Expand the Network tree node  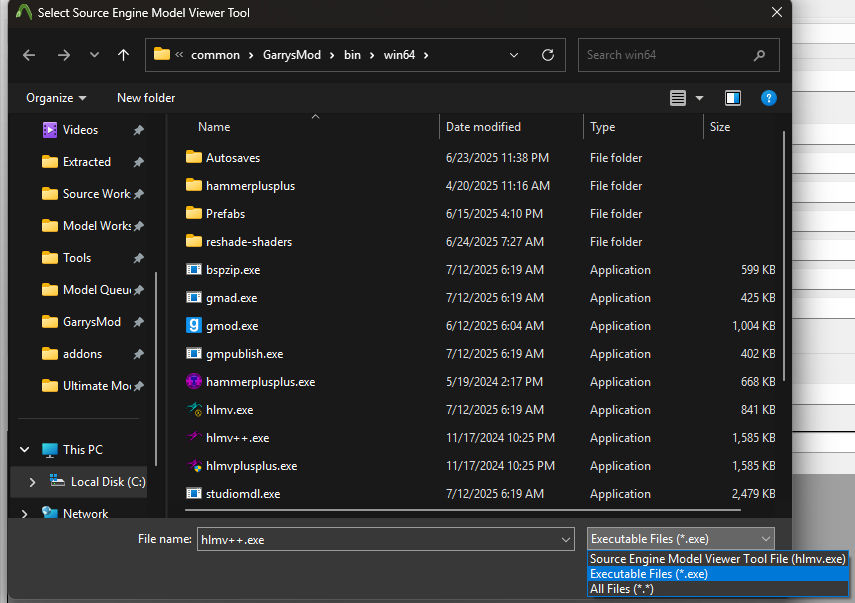[25, 514]
